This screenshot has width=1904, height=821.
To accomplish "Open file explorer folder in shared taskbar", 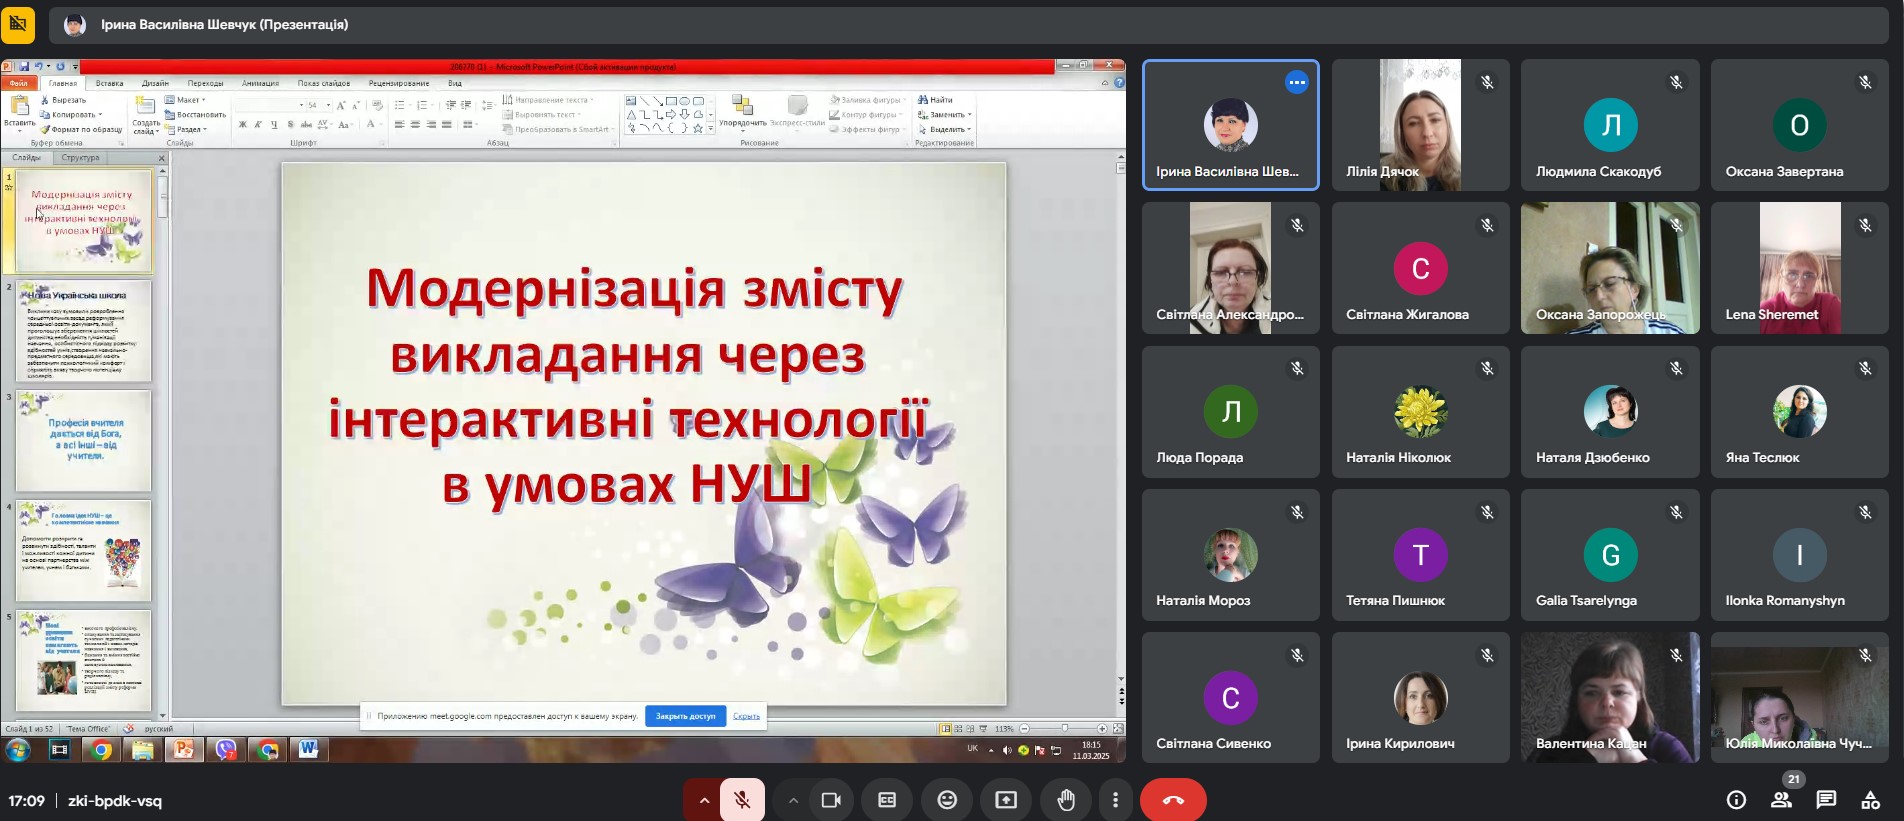I will point(143,750).
